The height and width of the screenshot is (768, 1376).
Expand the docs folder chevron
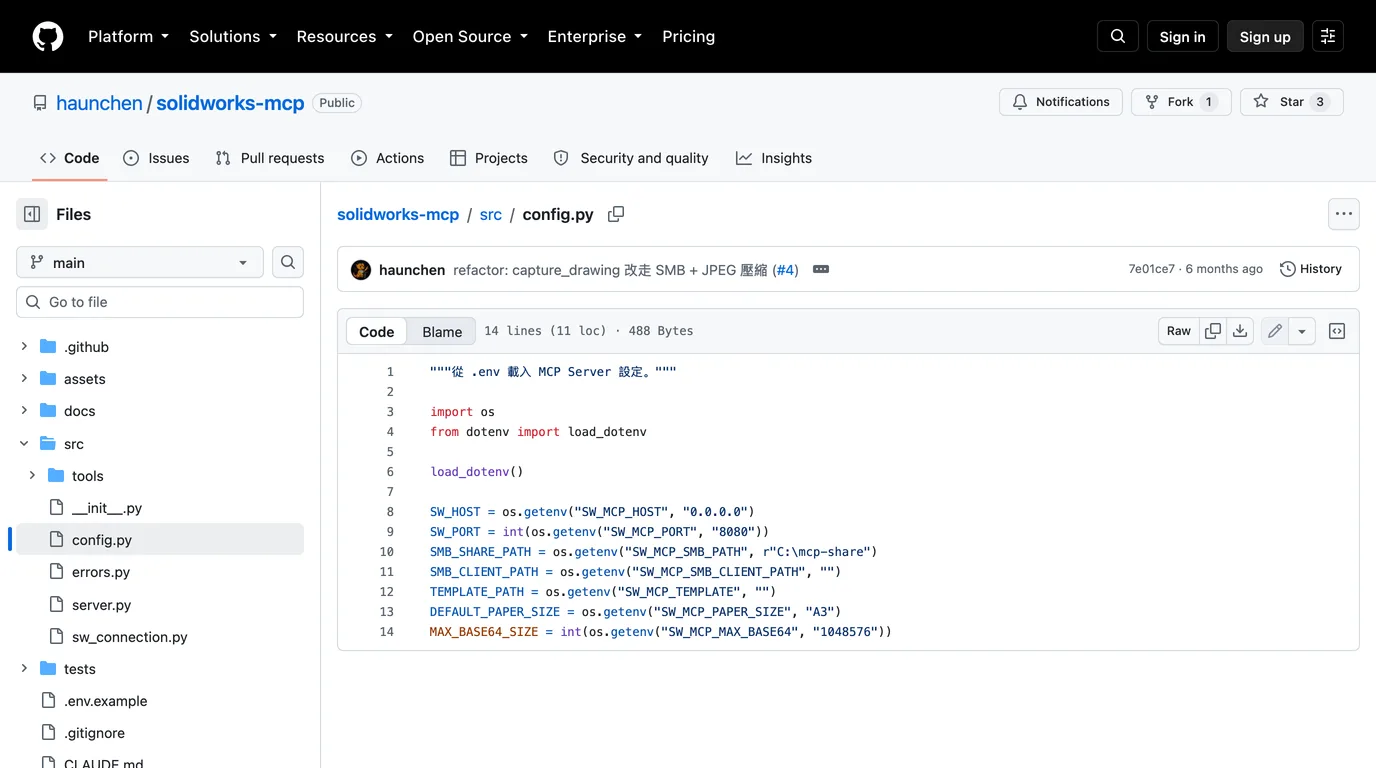pos(24,411)
